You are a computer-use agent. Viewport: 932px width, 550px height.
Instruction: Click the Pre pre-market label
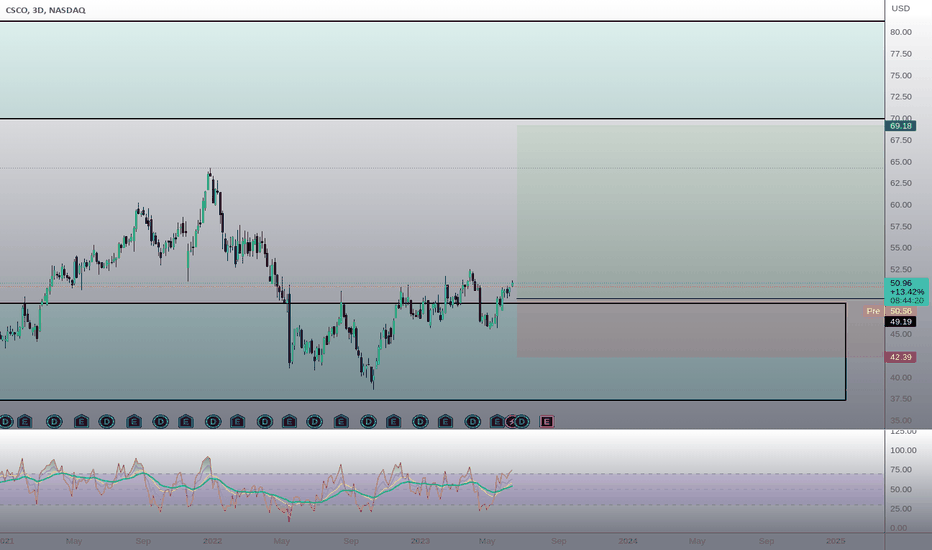pos(873,311)
